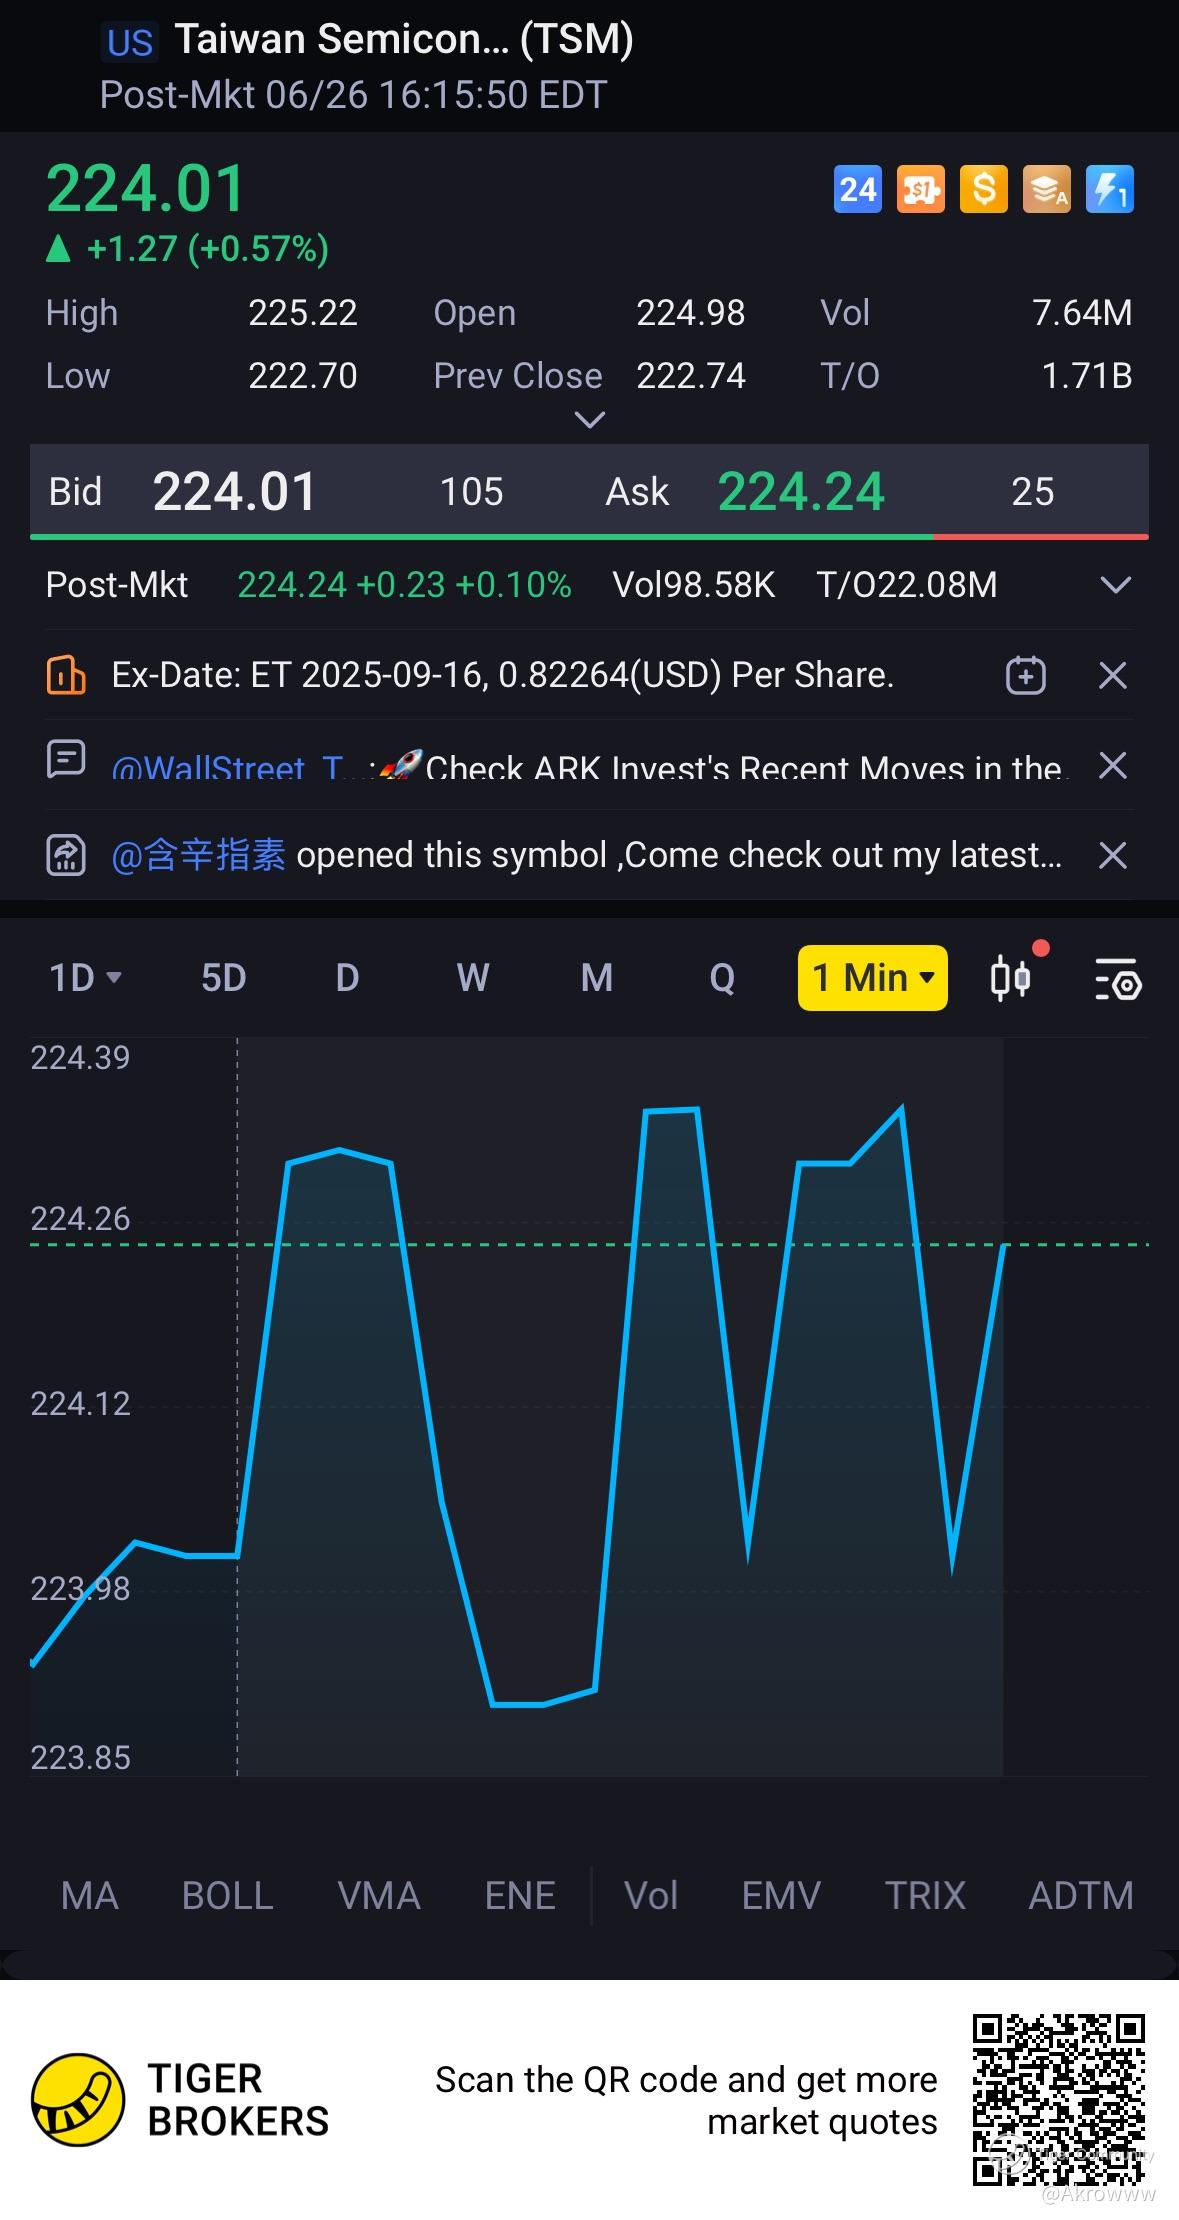Viewport: 1179px width, 2220px height.
Task: Open the 1 Min interval dropdown
Action: point(872,977)
